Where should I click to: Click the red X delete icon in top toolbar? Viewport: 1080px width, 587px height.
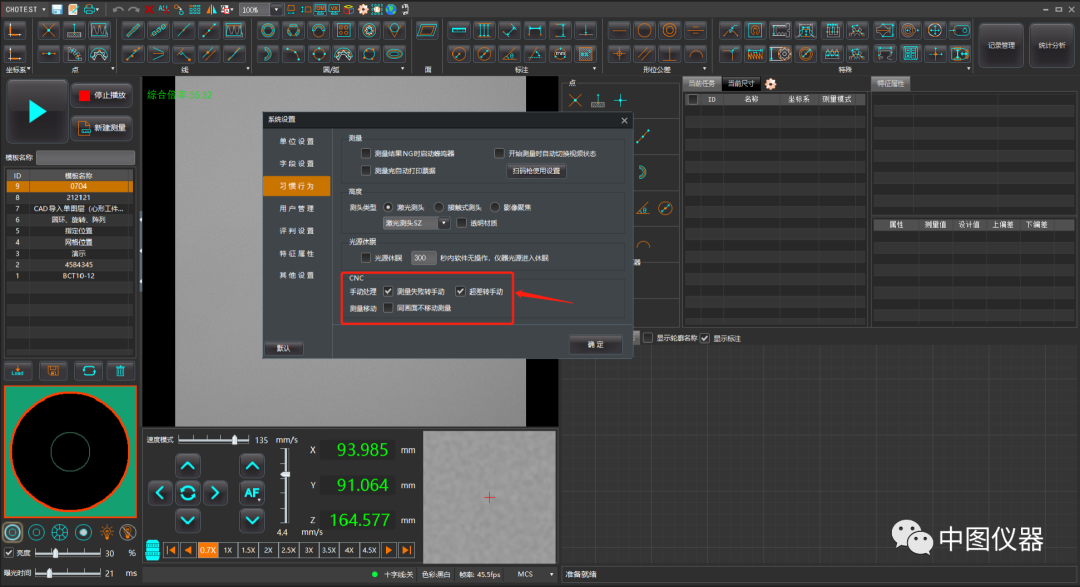(x=149, y=9)
